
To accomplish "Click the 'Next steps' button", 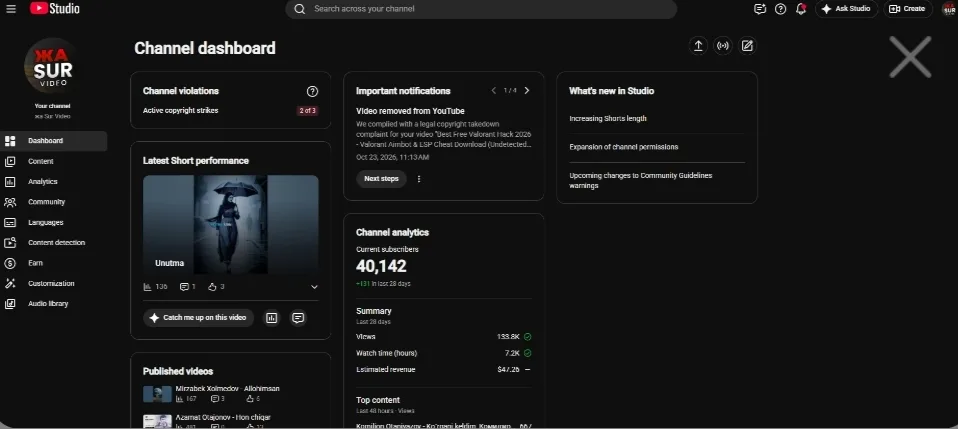I will click(381, 179).
